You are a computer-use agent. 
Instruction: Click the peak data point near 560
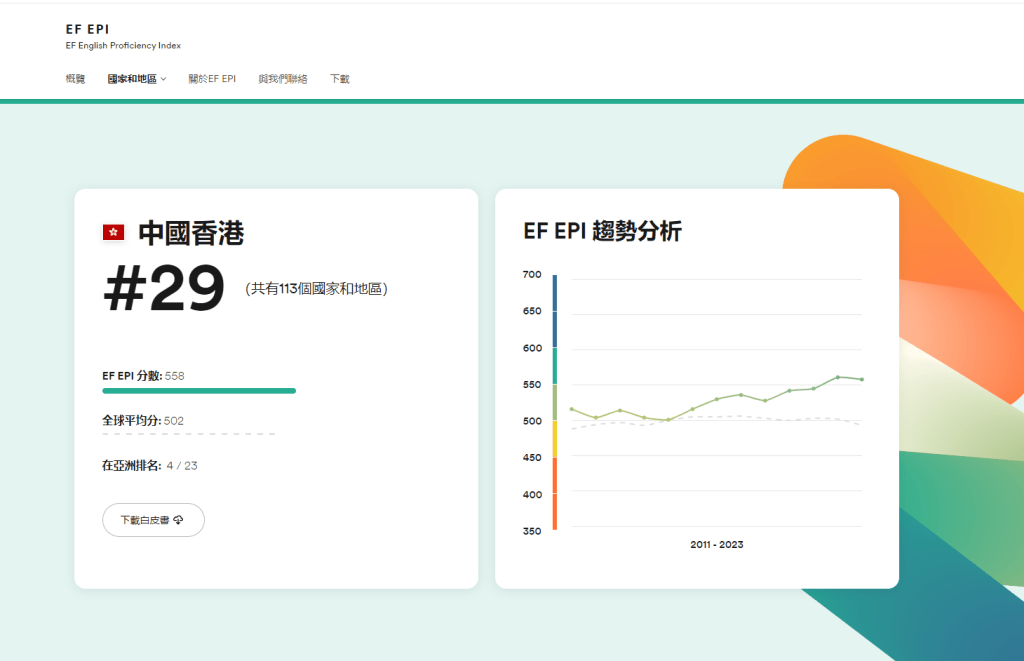coord(838,377)
